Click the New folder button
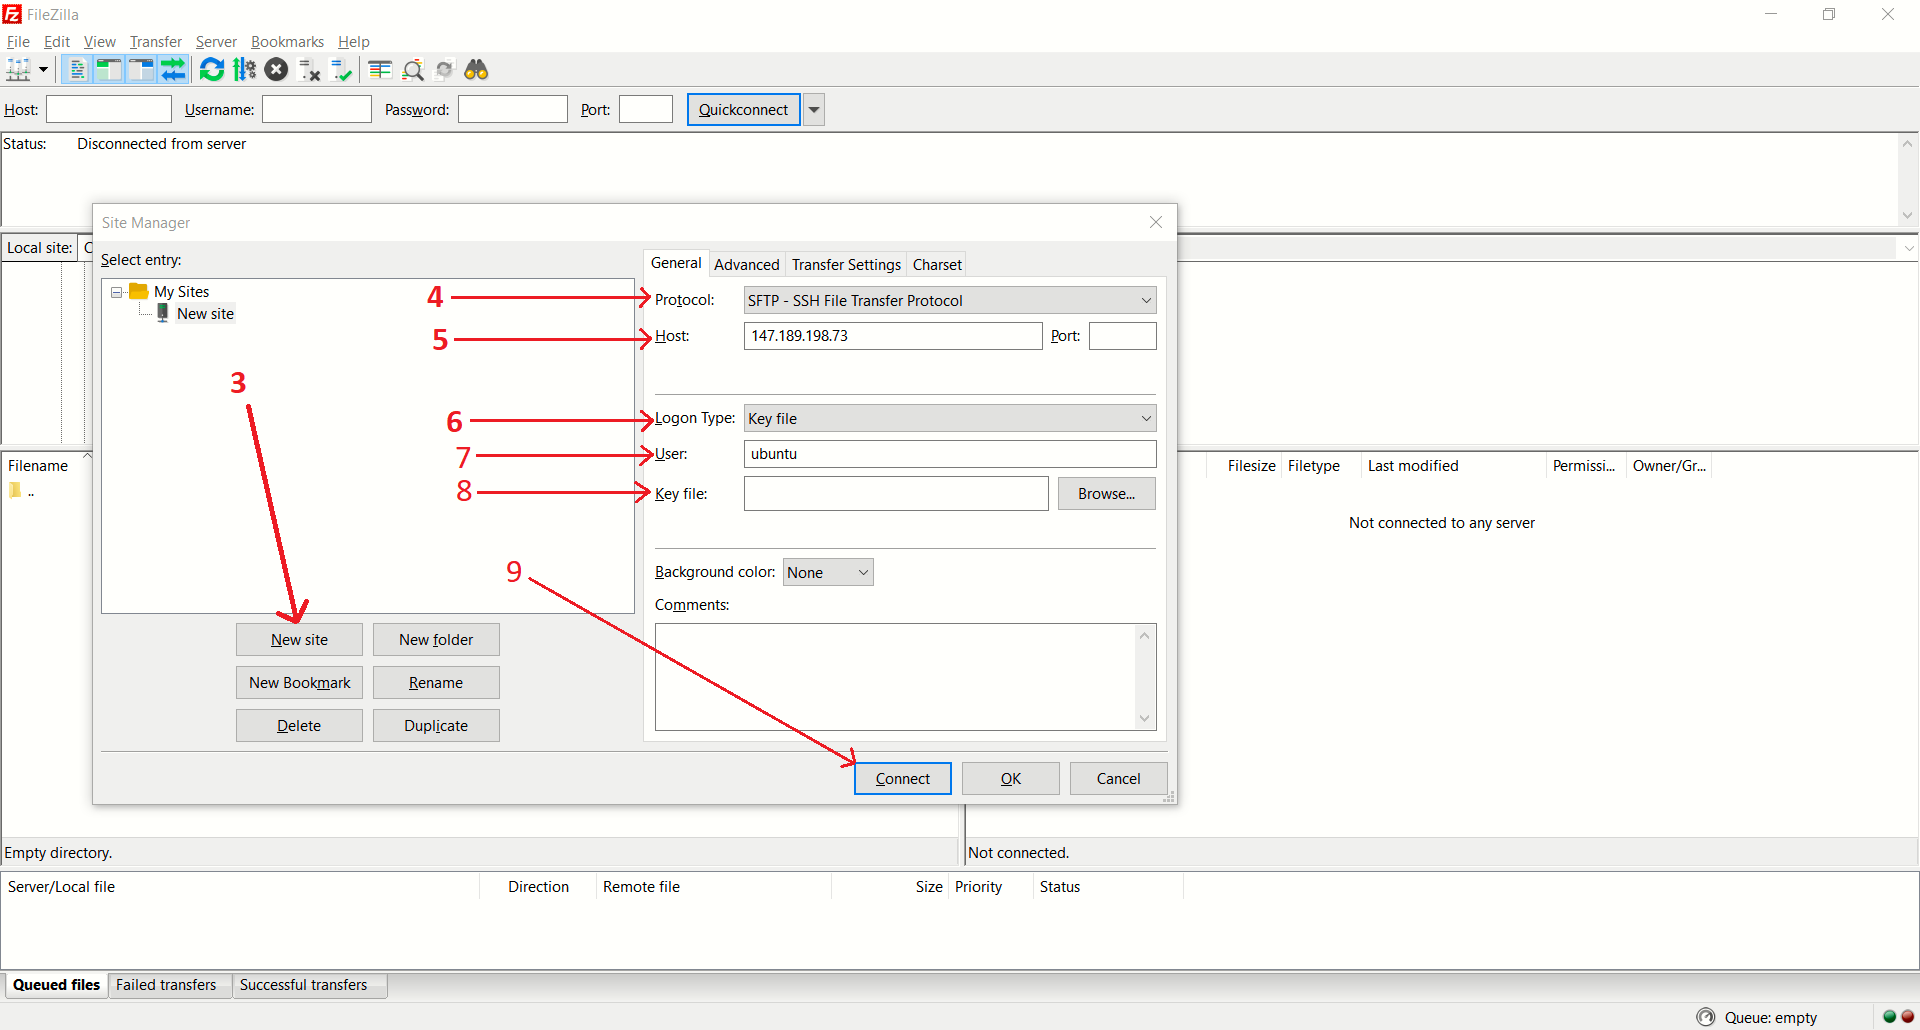1920x1030 pixels. (x=436, y=640)
